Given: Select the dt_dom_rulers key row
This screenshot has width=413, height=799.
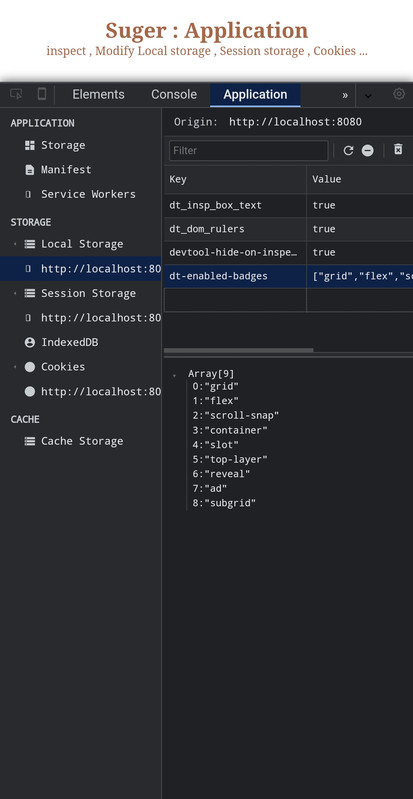Looking at the screenshot, I should click(236, 229).
